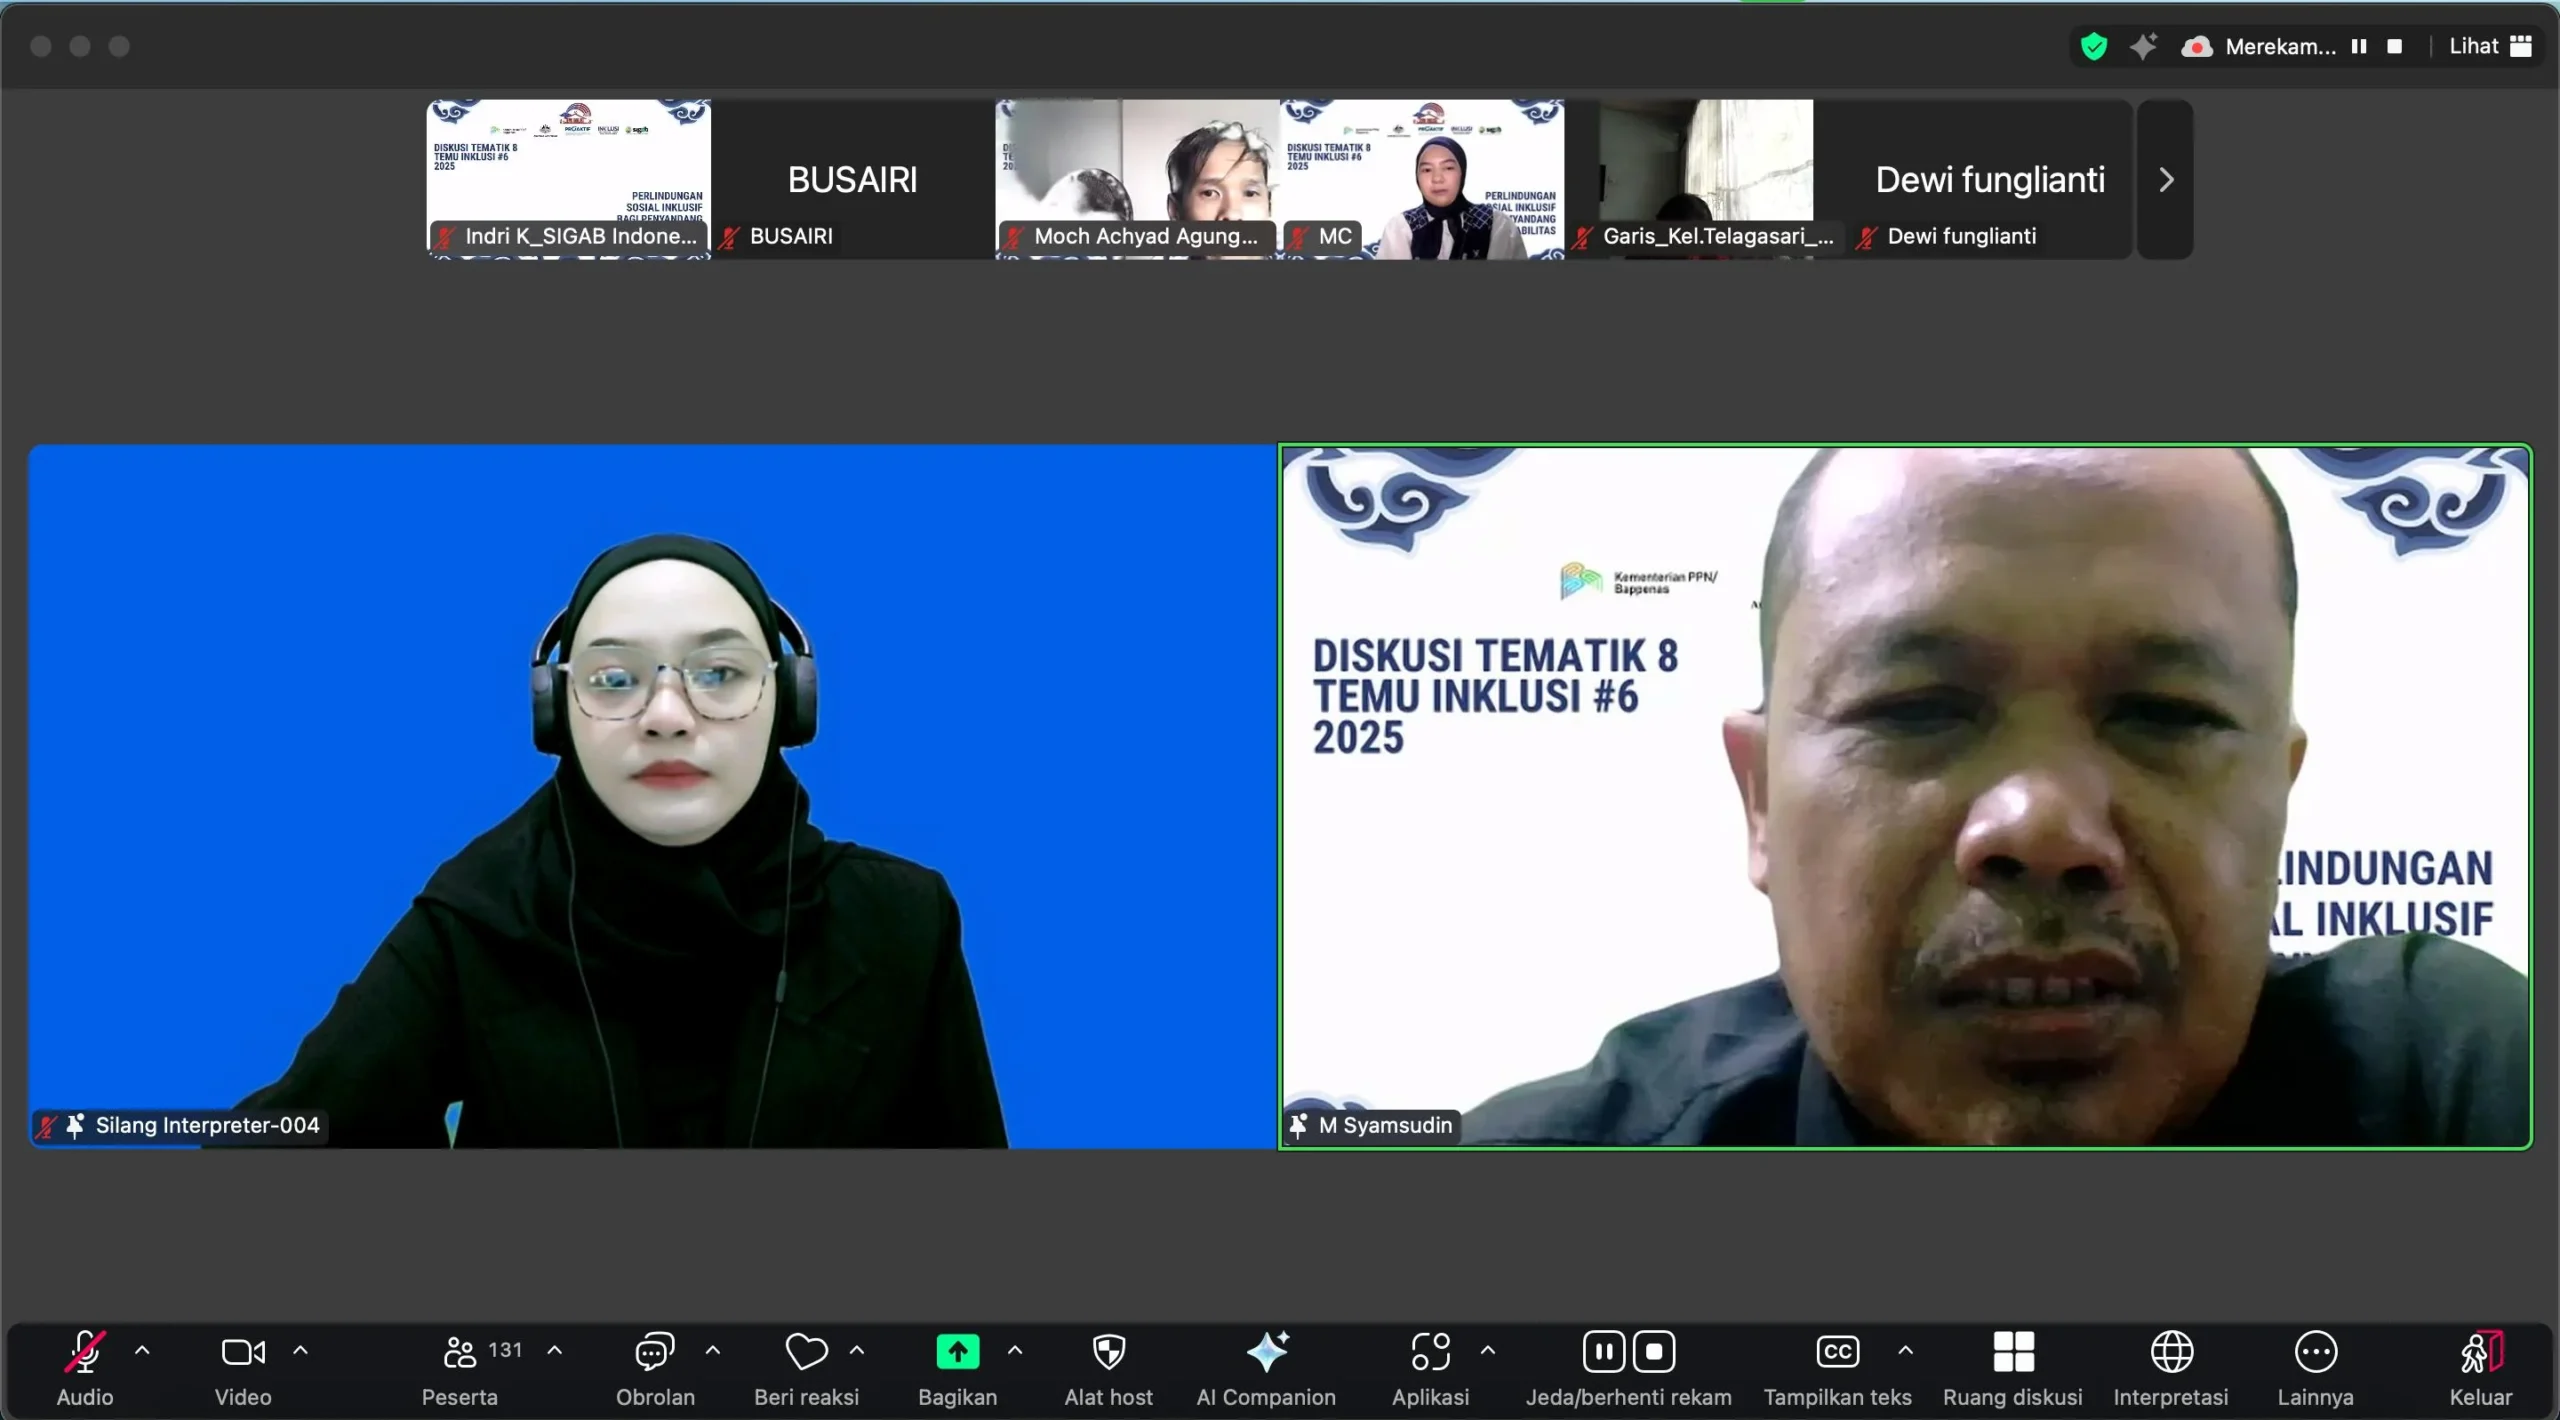Unmute microphone with Audio button
This screenshot has height=1420, width=2560.
point(85,1352)
